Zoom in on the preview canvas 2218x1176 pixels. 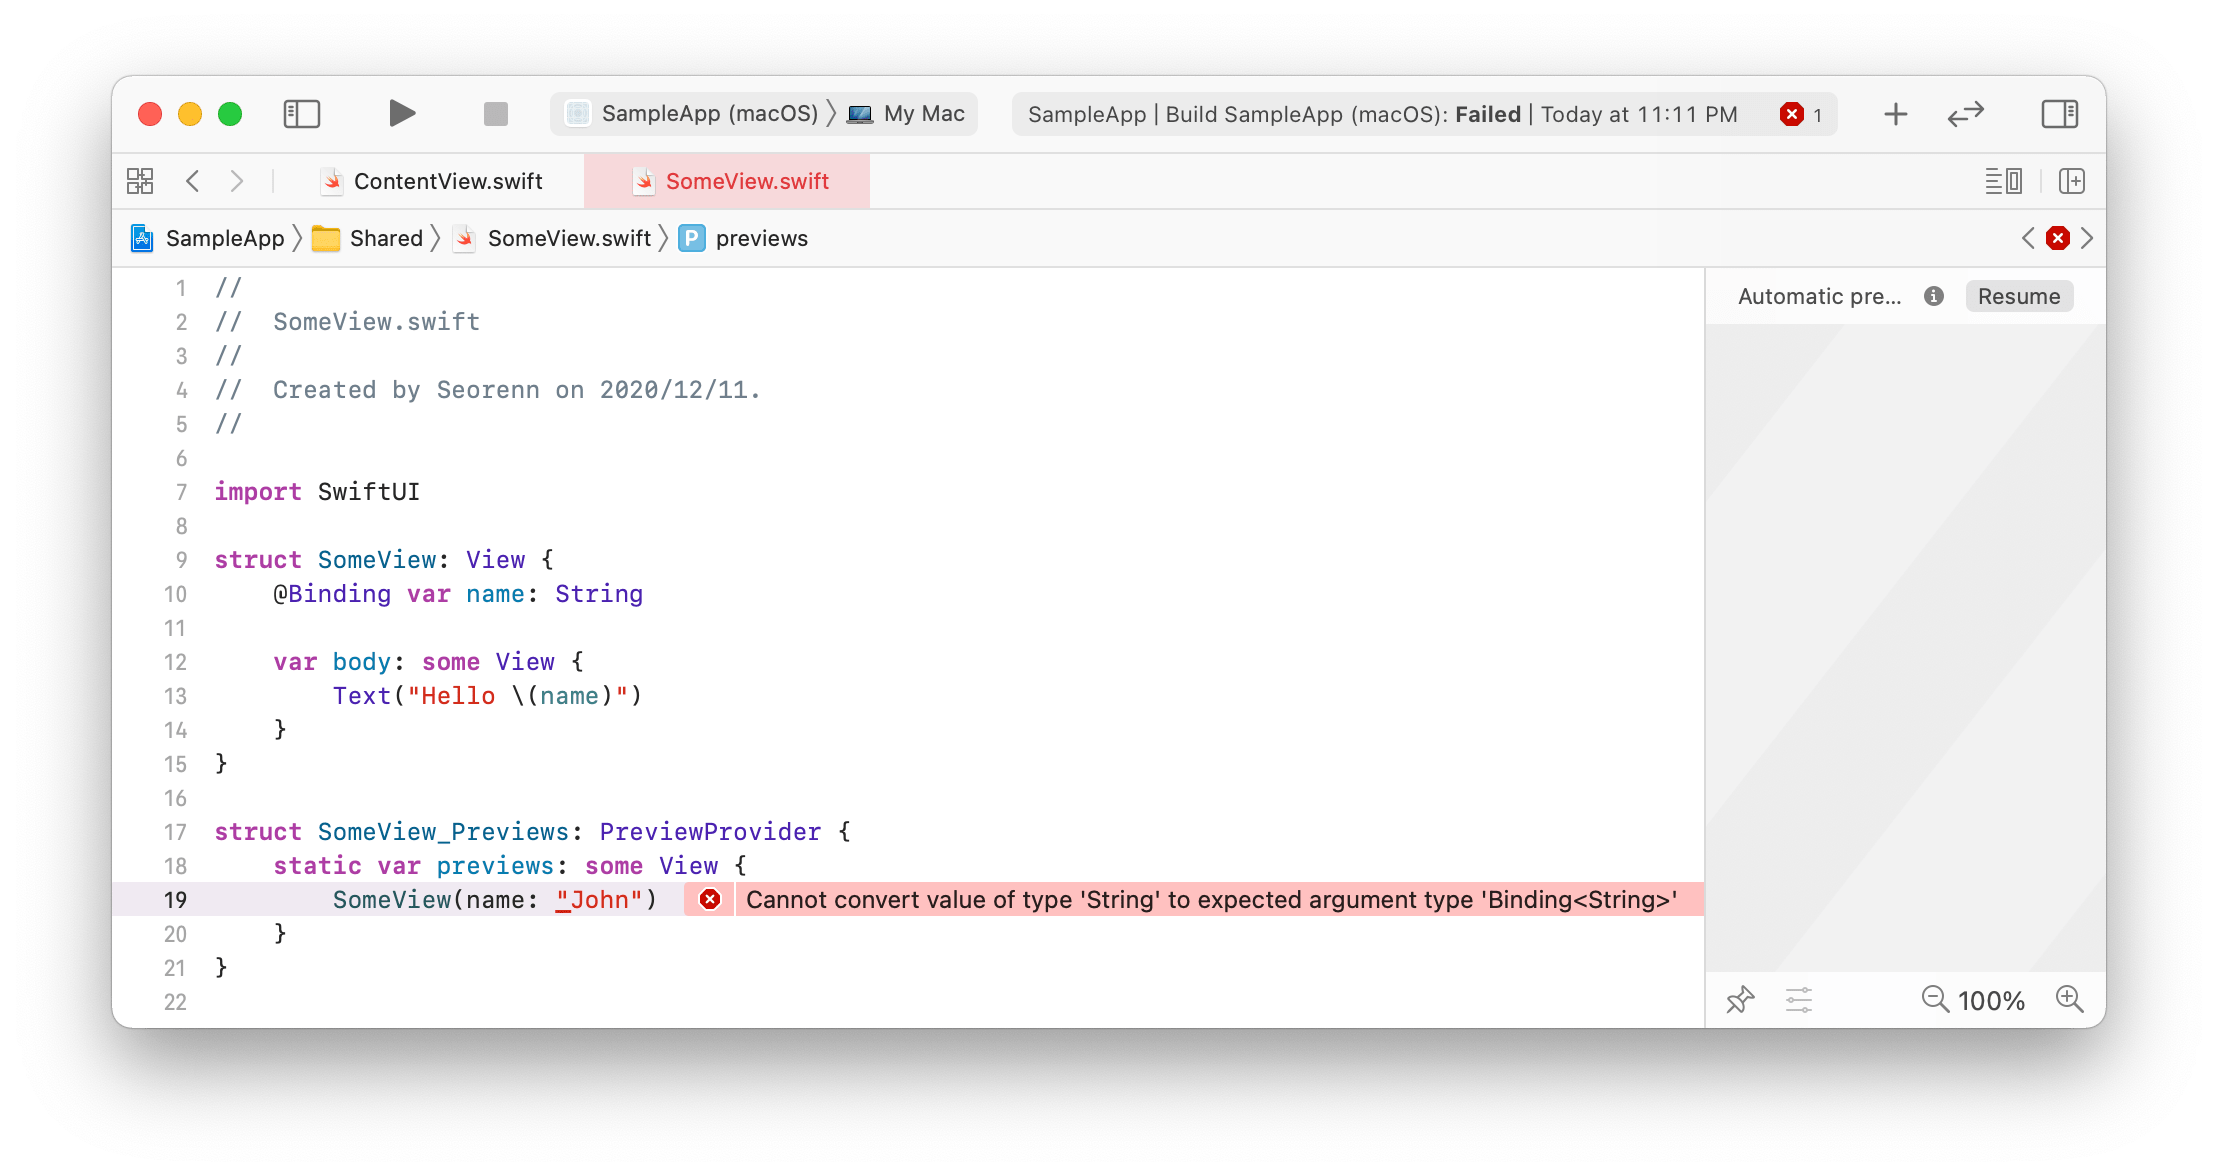(x=2069, y=999)
